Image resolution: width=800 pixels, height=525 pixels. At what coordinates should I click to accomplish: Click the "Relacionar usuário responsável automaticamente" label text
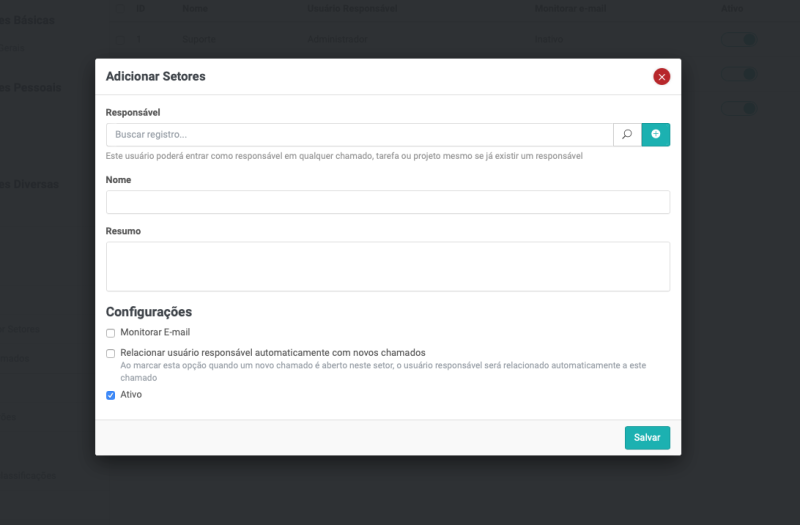tap(273, 353)
